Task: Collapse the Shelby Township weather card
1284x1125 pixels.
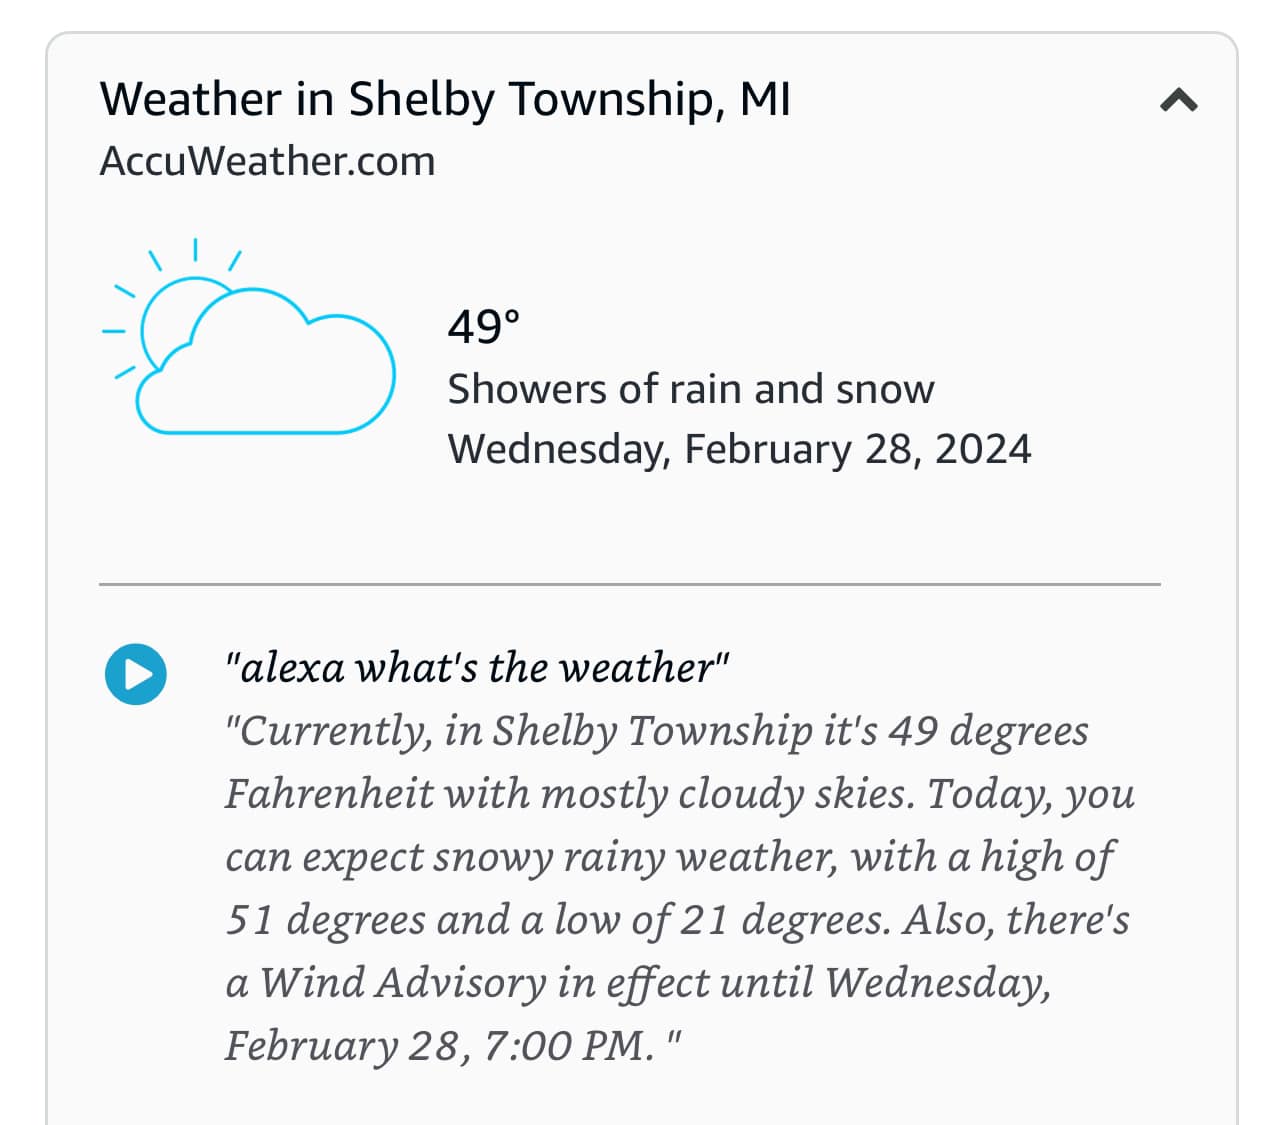Action: point(1178,100)
